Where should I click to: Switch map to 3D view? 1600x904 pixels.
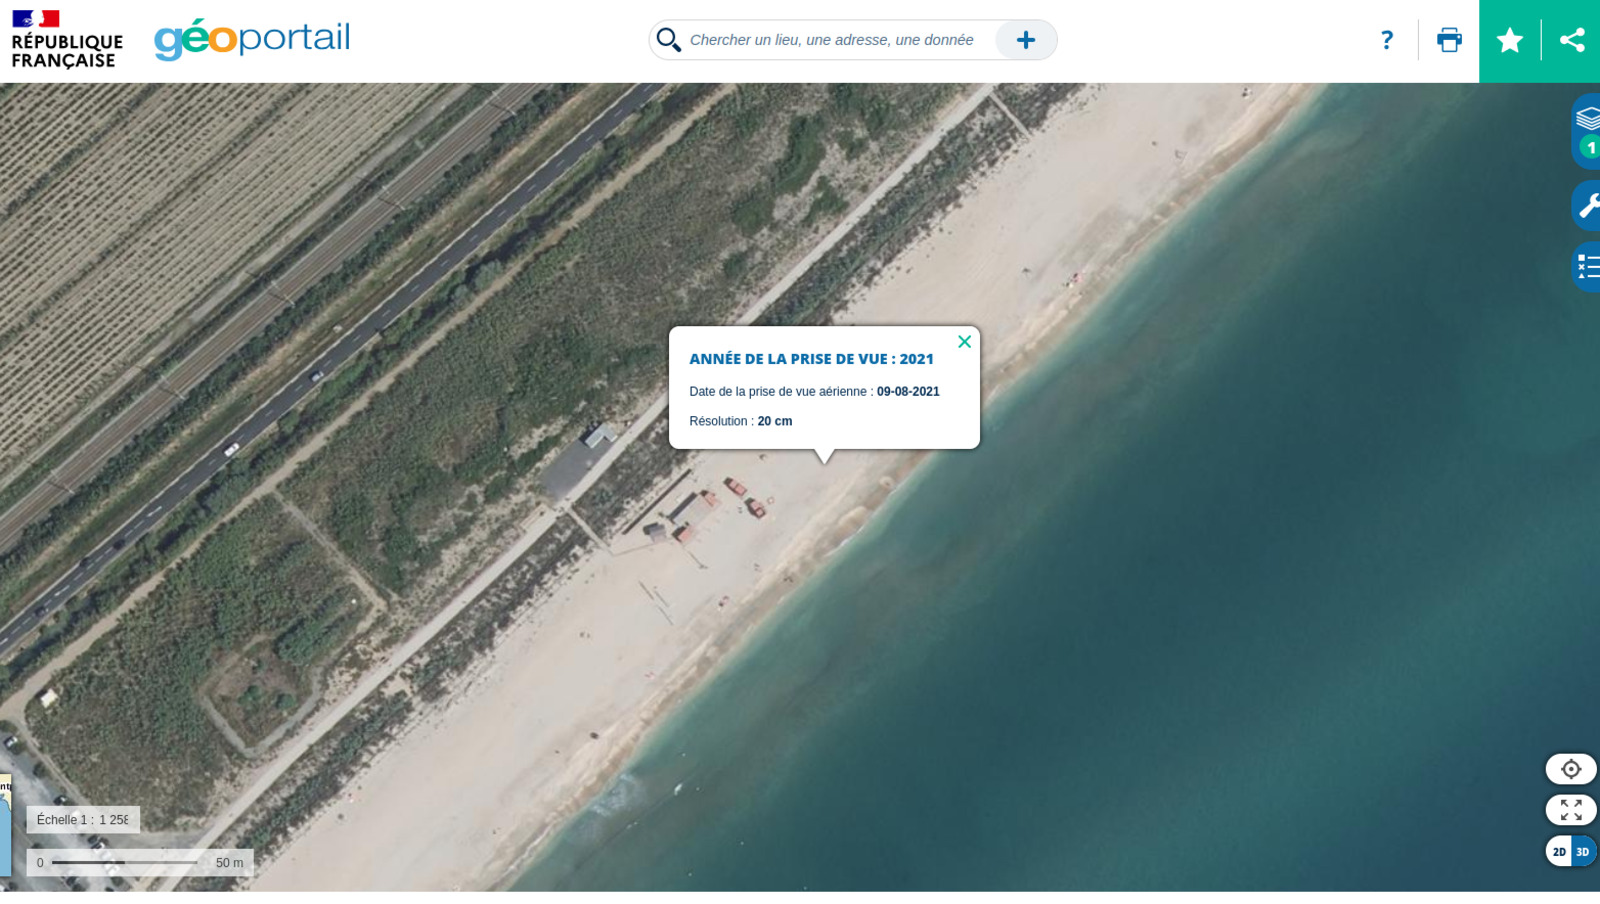click(x=1583, y=852)
